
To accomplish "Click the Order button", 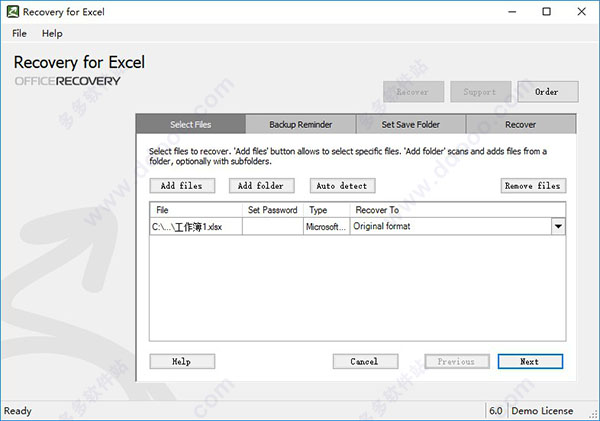I will (548, 92).
